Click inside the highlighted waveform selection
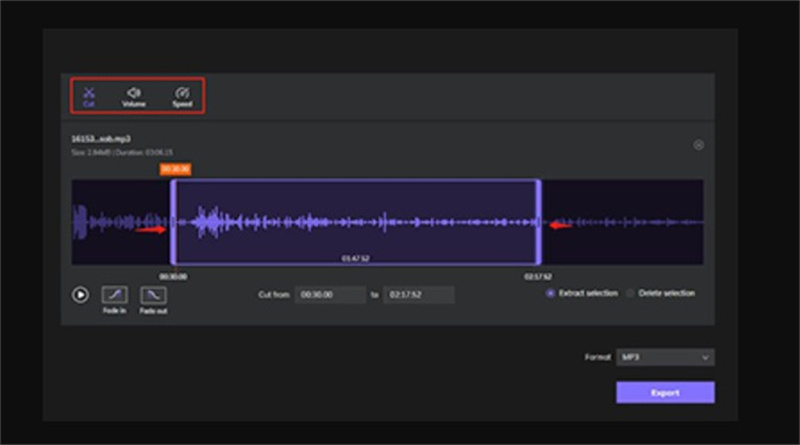 click(355, 222)
